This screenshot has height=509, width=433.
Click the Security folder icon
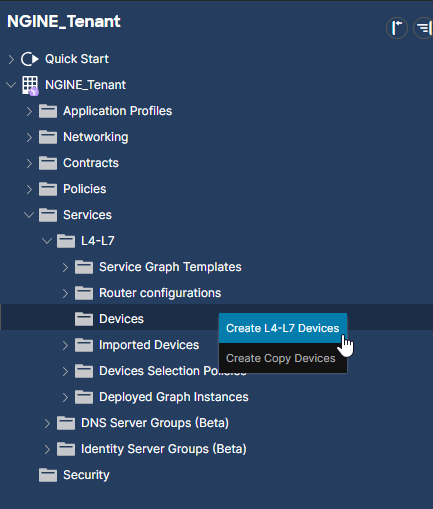click(48, 475)
